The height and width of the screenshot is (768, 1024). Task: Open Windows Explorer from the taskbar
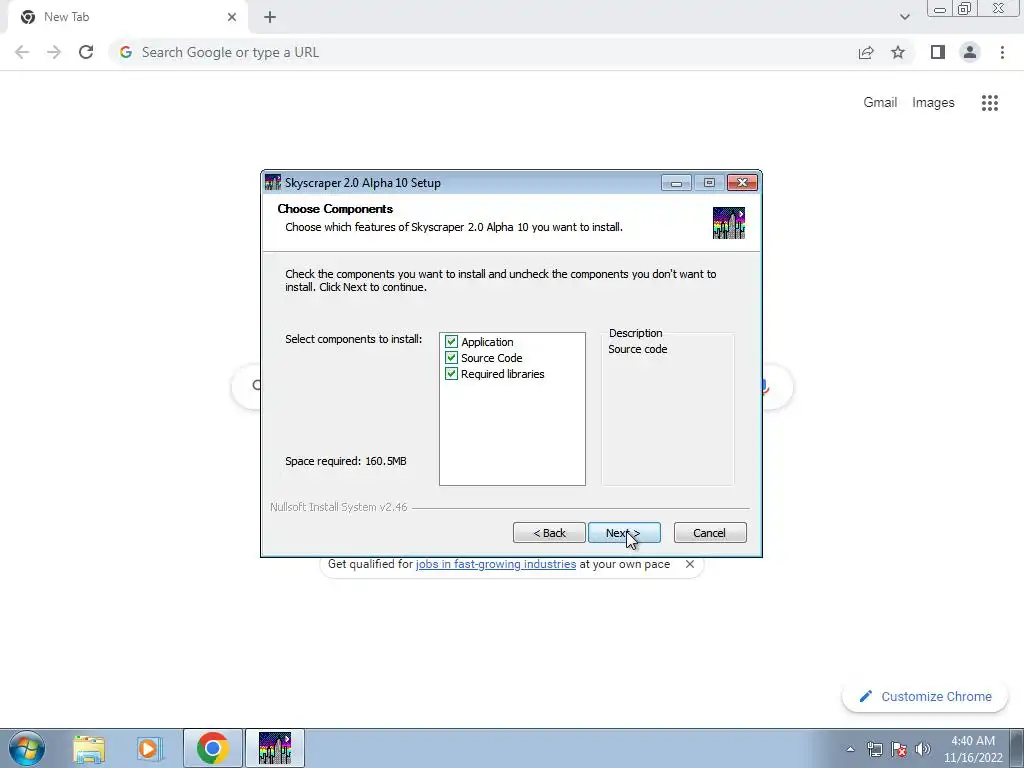click(89, 748)
